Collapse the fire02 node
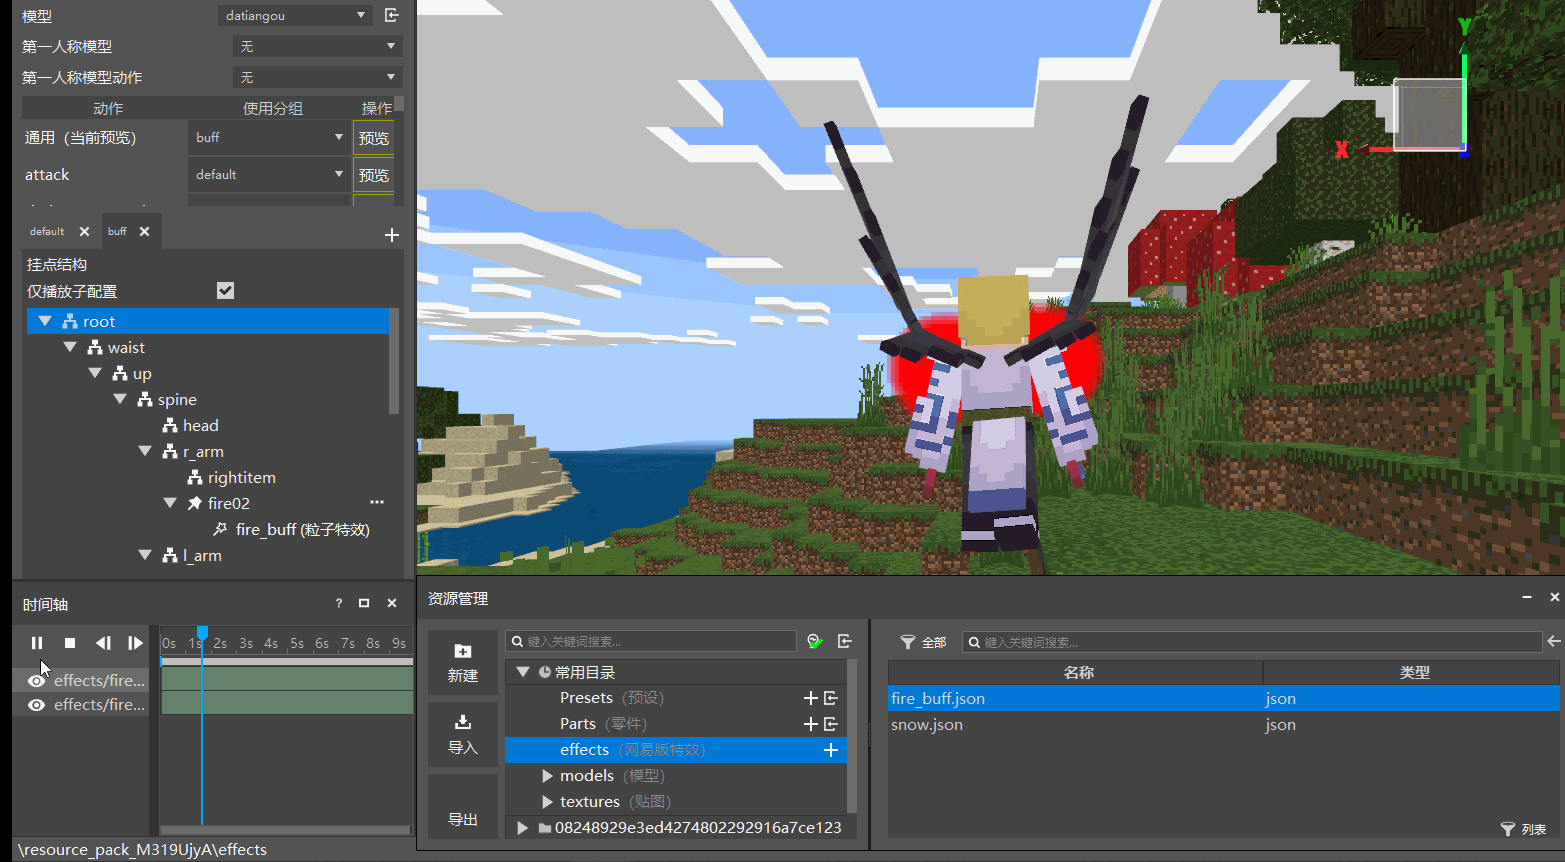 pos(170,503)
